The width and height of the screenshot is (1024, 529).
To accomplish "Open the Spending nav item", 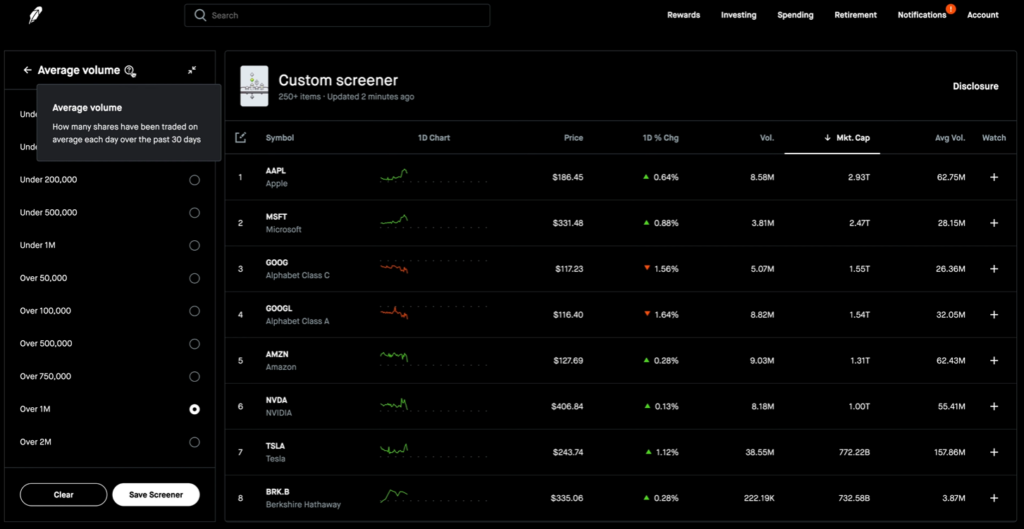I will 795,15.
